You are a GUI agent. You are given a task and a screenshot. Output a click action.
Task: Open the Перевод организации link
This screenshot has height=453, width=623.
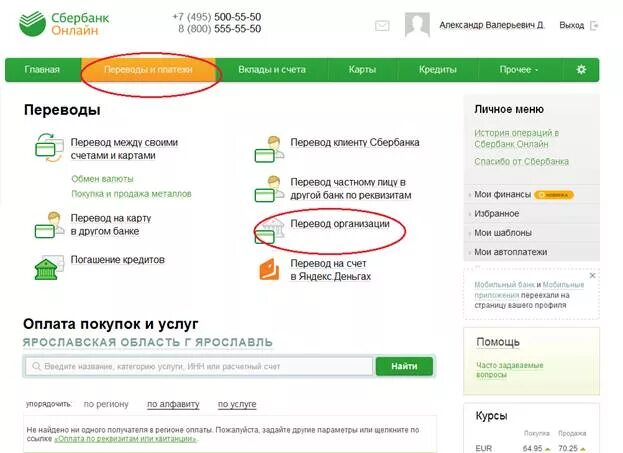[340, 224]
